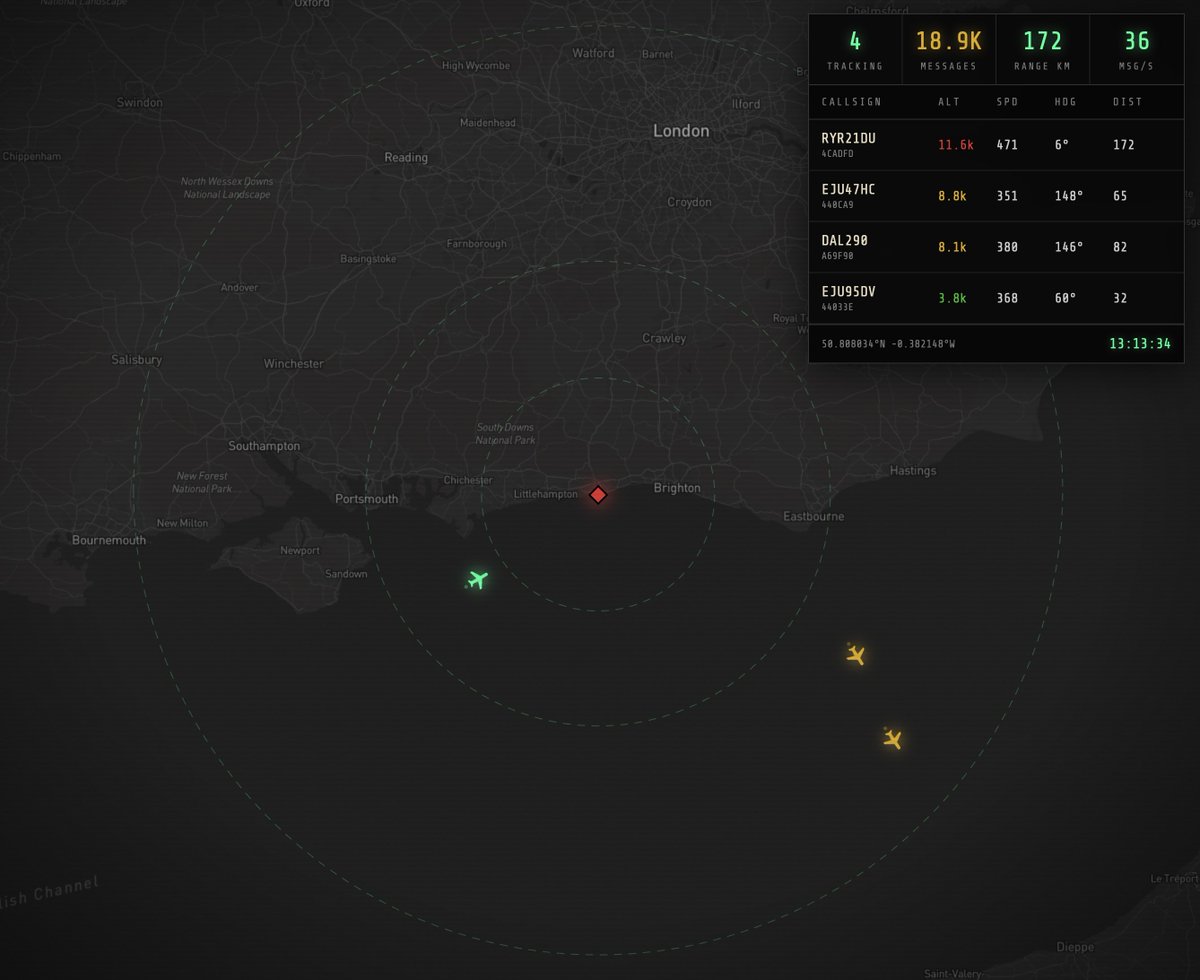
Task: Click the Bournemouth map label
Action: [x=109, y=540]
